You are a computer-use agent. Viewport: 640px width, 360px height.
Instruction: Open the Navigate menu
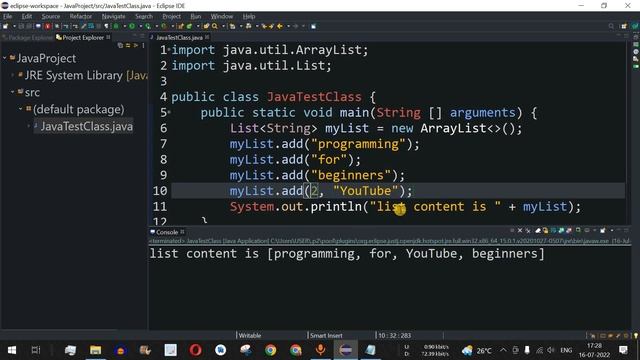113,16
